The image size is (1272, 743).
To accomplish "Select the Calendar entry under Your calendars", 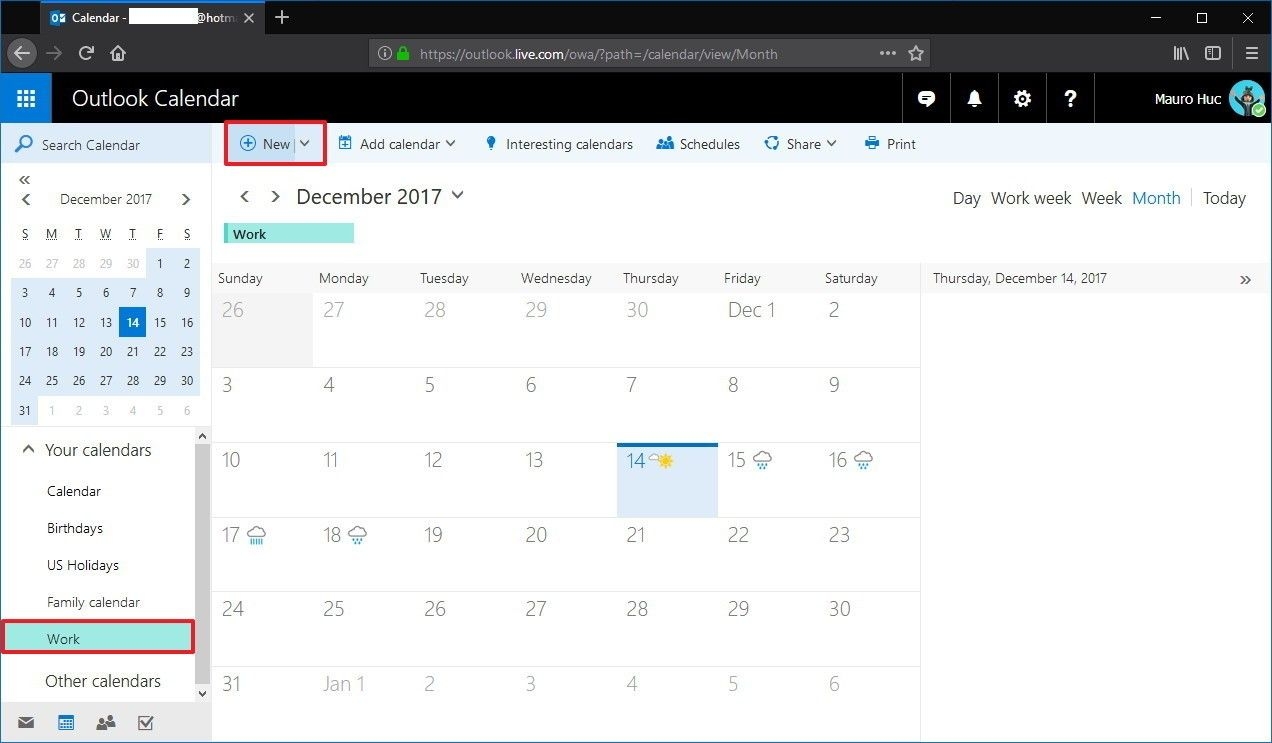I will coord(74,491).
